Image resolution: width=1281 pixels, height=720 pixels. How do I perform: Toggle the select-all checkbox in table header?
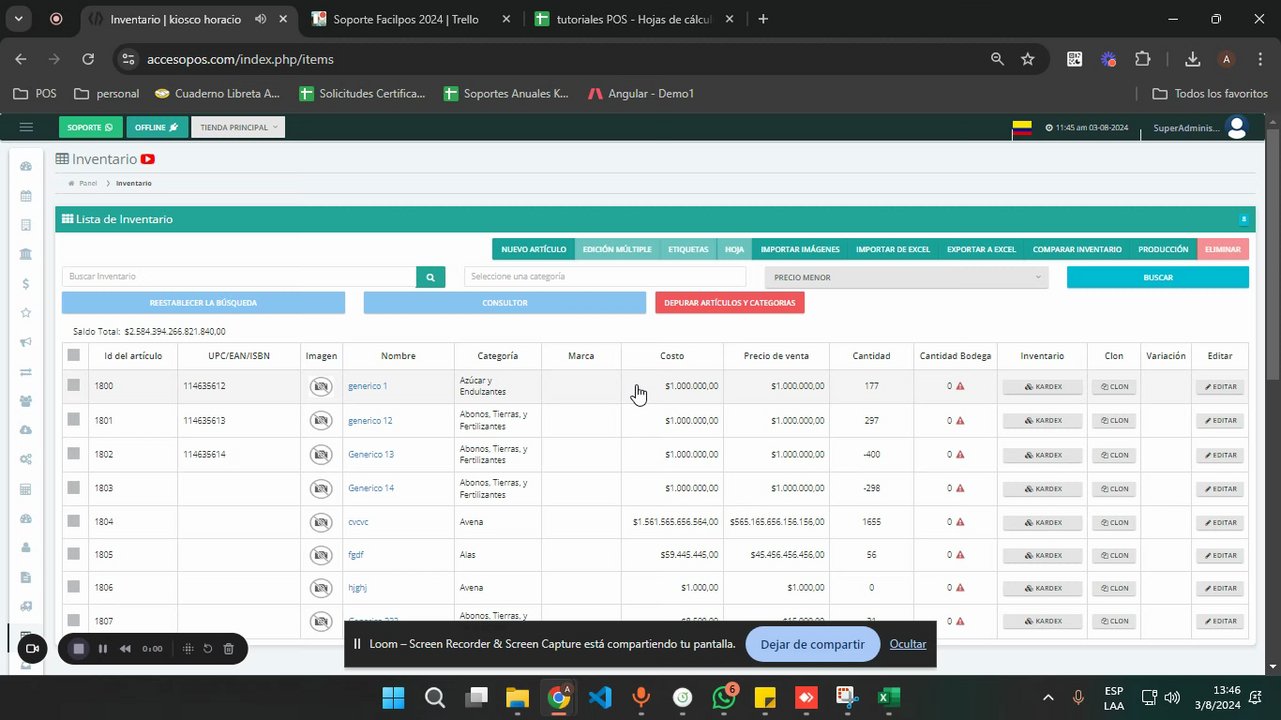tap(73, 355)
